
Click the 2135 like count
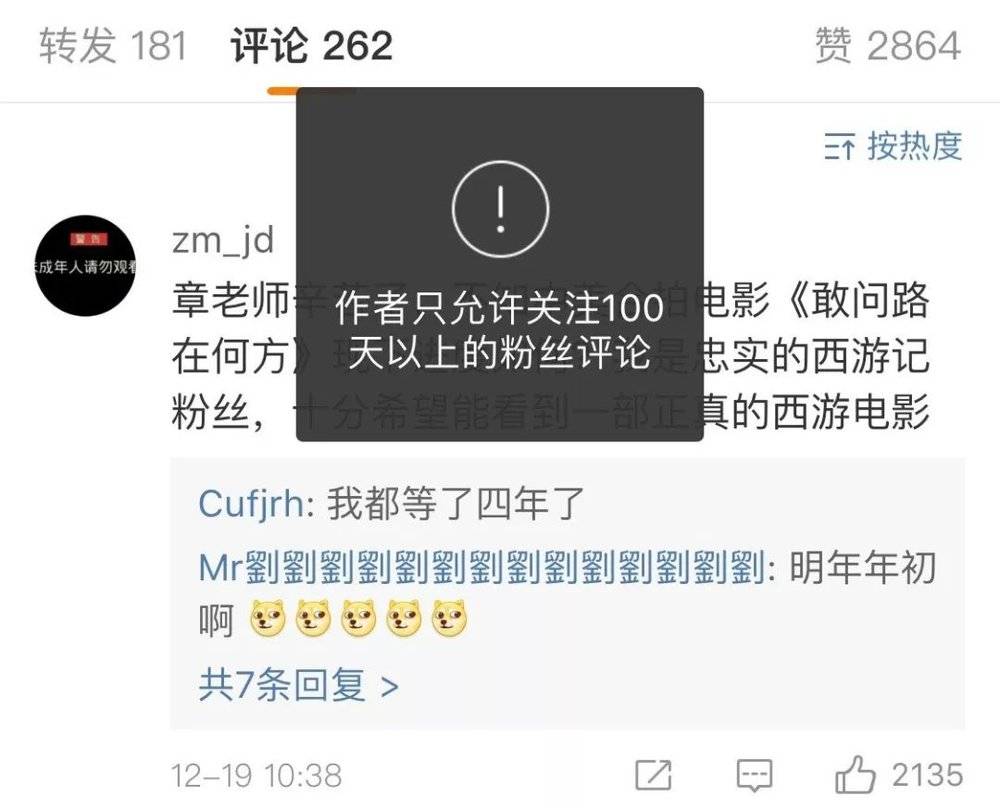tap(927, 775)
